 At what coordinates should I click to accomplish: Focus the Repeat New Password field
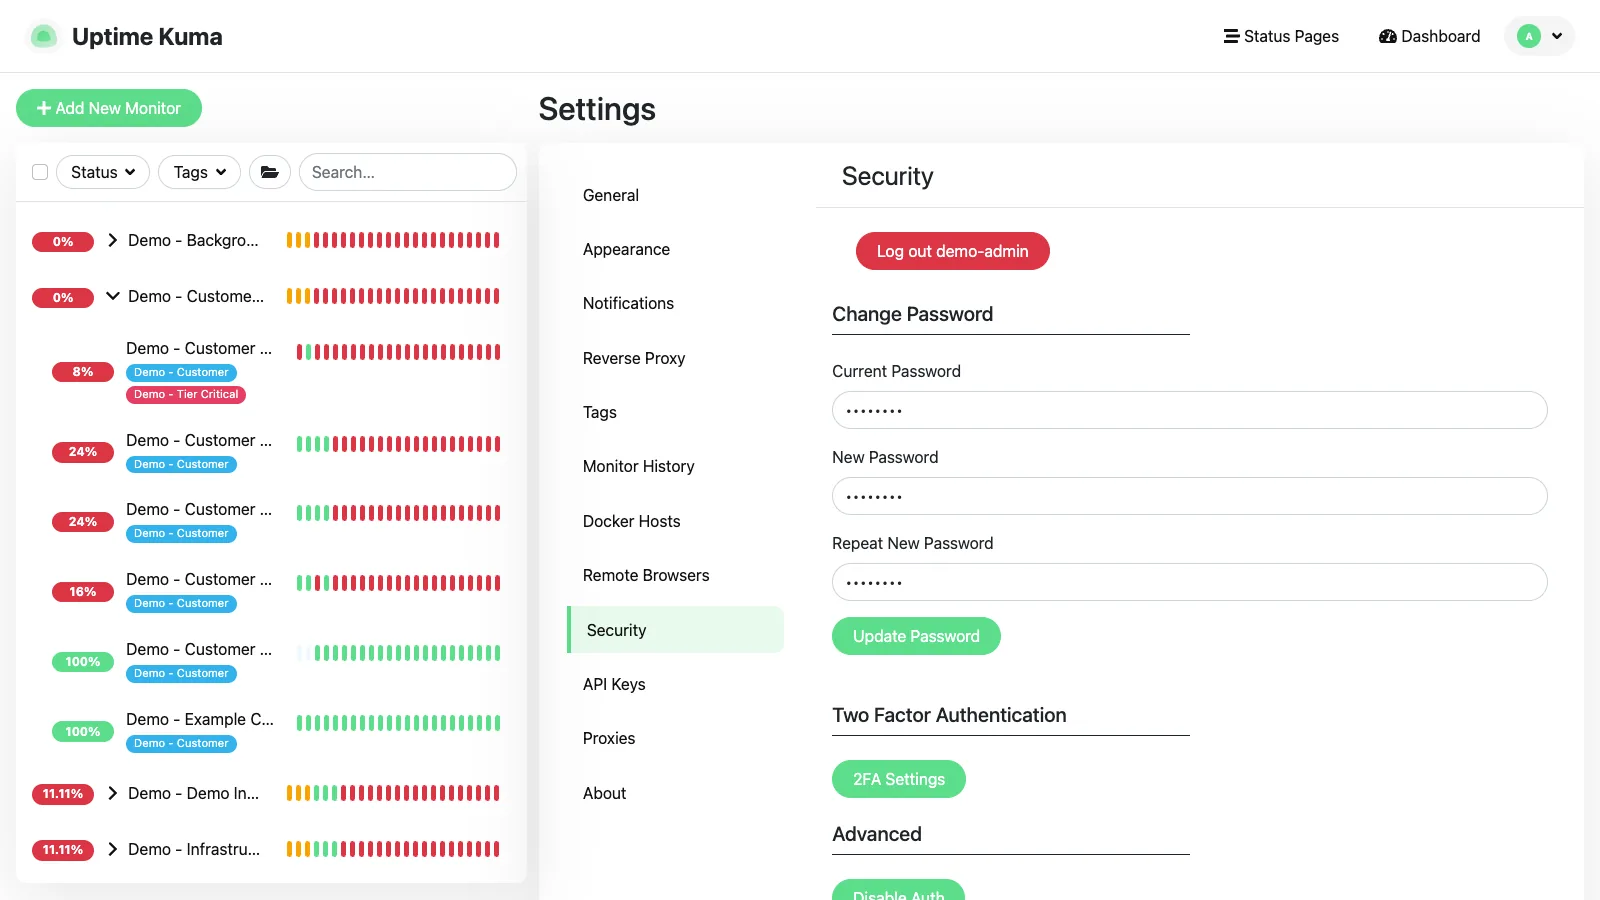tap(1190, 582)
